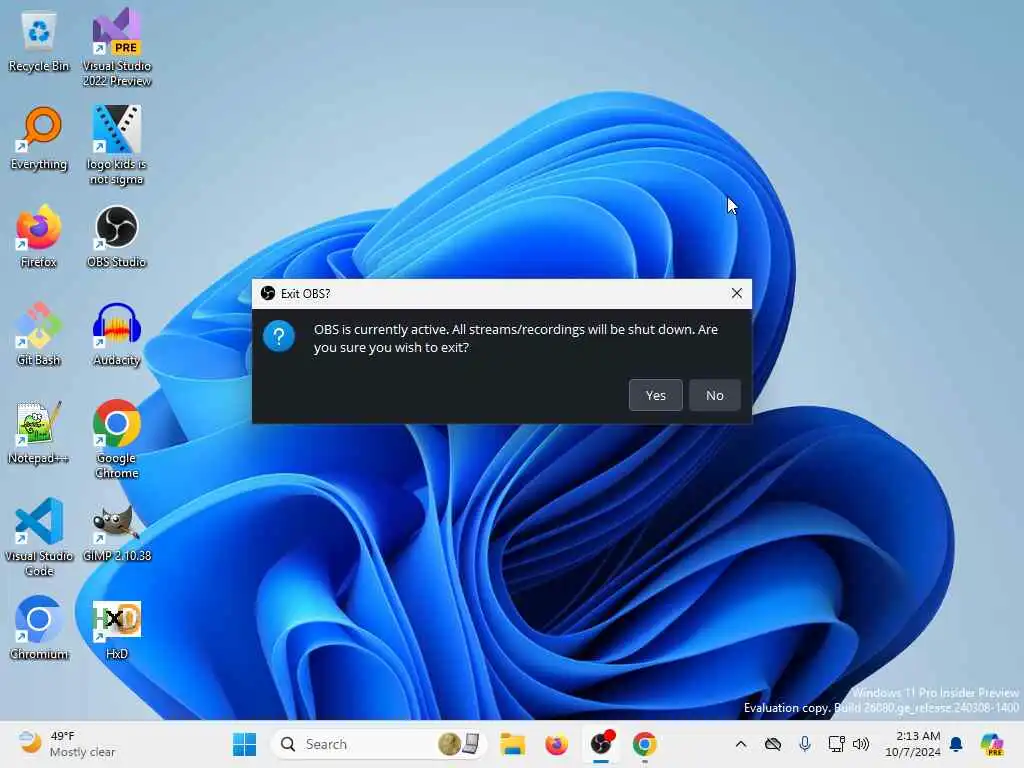Open the notifications bell icon
This screenshot has height=768, width=1024.
pyautogui.click(x=957, y=744)
